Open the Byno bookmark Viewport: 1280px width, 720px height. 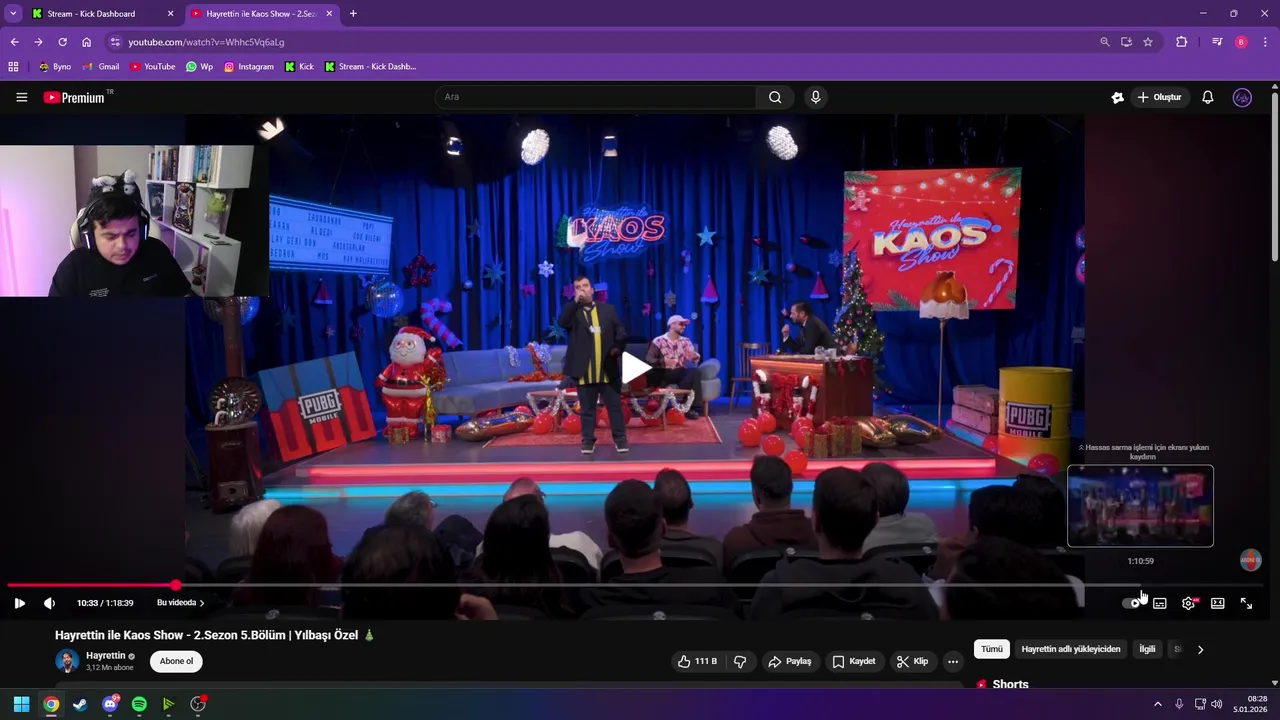pos(55,67)
